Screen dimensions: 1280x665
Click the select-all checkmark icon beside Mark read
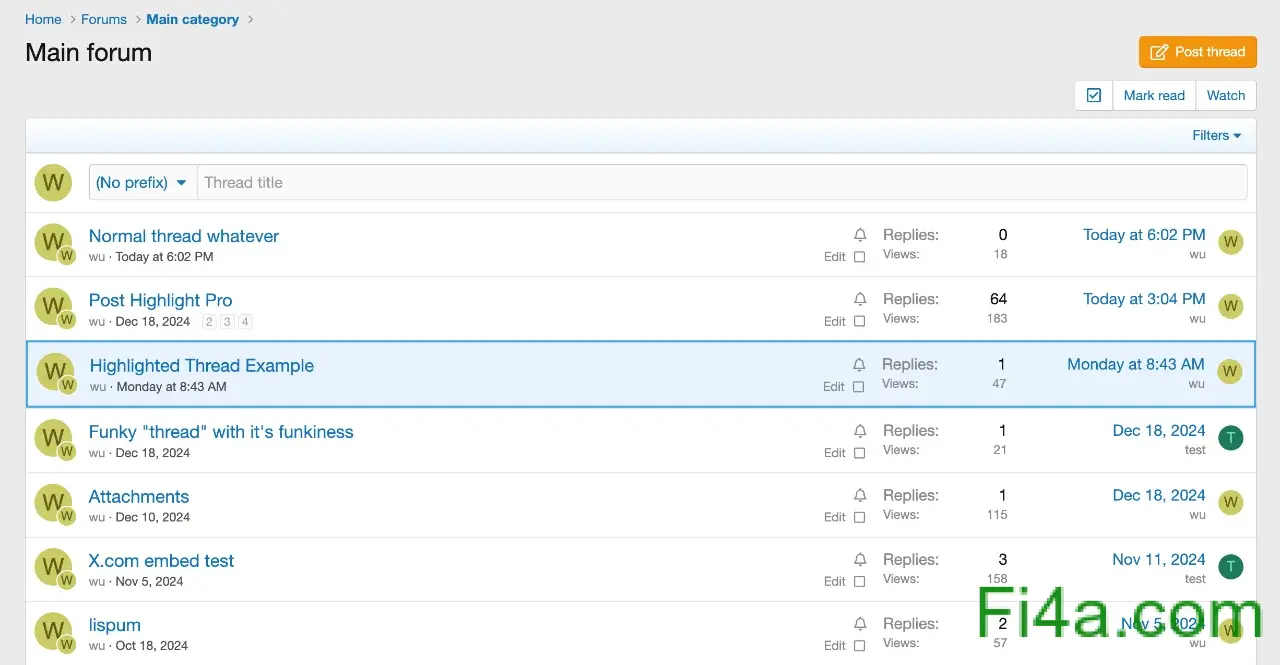point(1093,96)
